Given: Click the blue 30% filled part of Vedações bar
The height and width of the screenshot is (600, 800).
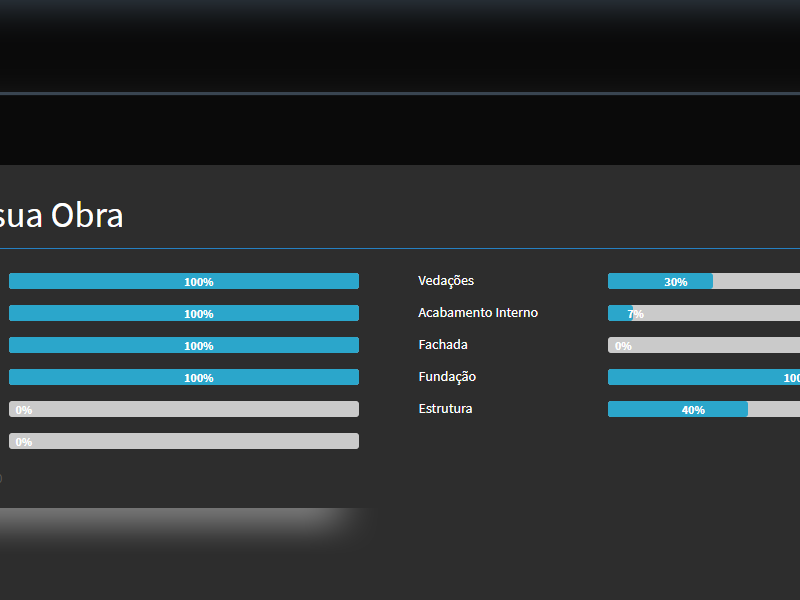Looking at the screenshot, I should [x=660, y=281].
